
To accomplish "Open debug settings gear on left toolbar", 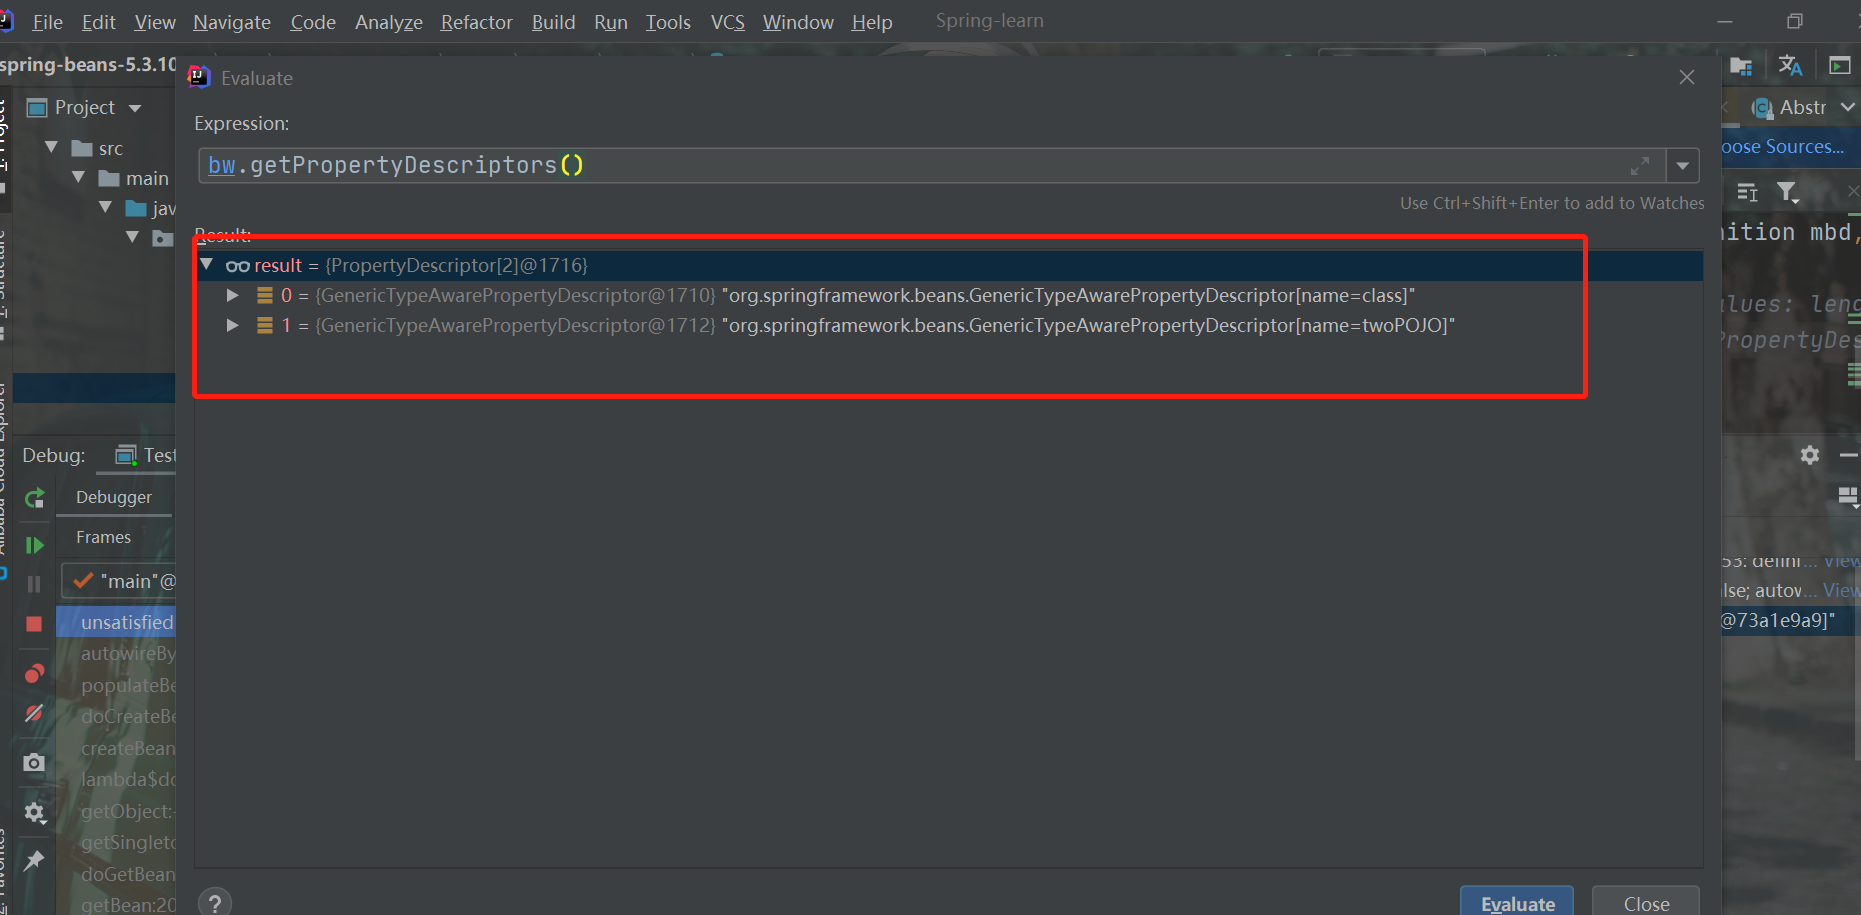I will (35, 812).
